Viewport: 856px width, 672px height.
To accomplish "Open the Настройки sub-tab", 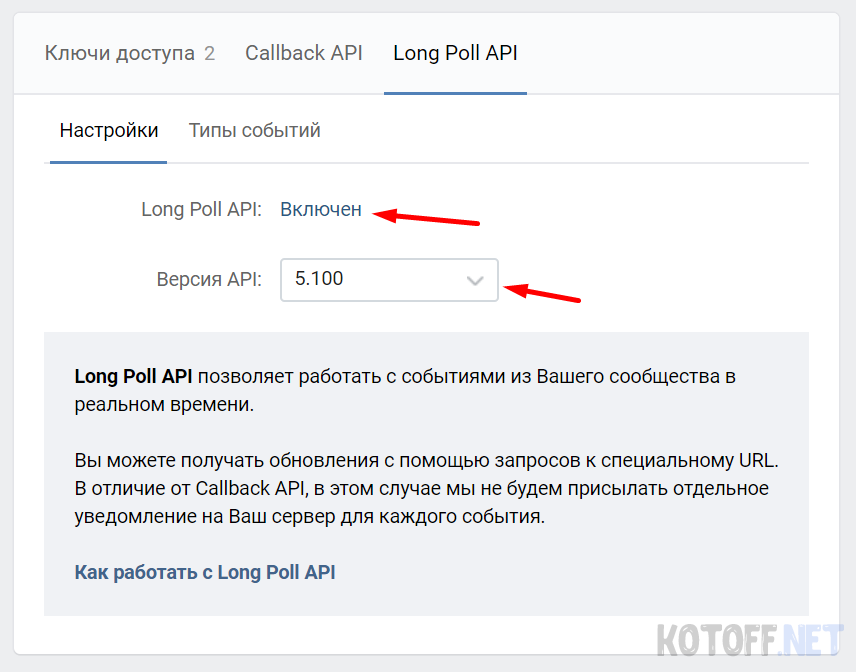I will click(x=109, y=131).
